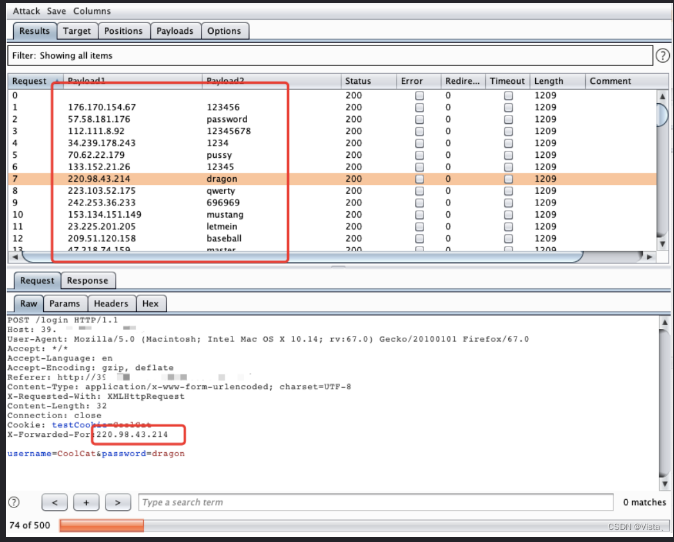The width and height of the screenshot is (674, 542).
Task: Sort by the Redirects column header
Action: (x=463, y=81)
